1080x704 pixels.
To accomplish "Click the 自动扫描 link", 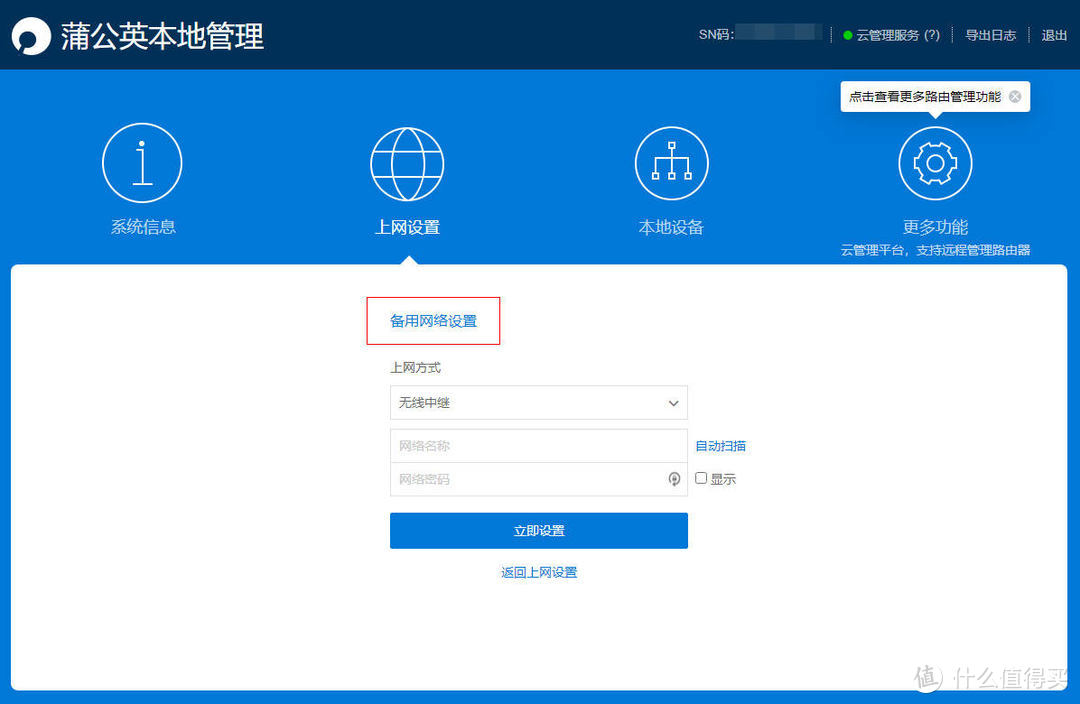I will click(719, 444).
